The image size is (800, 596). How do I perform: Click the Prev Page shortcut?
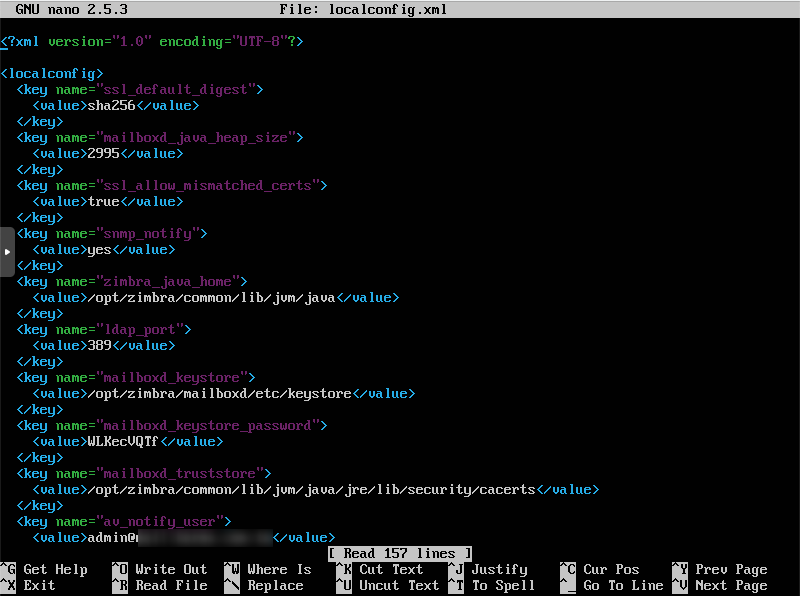pos(720,569)
